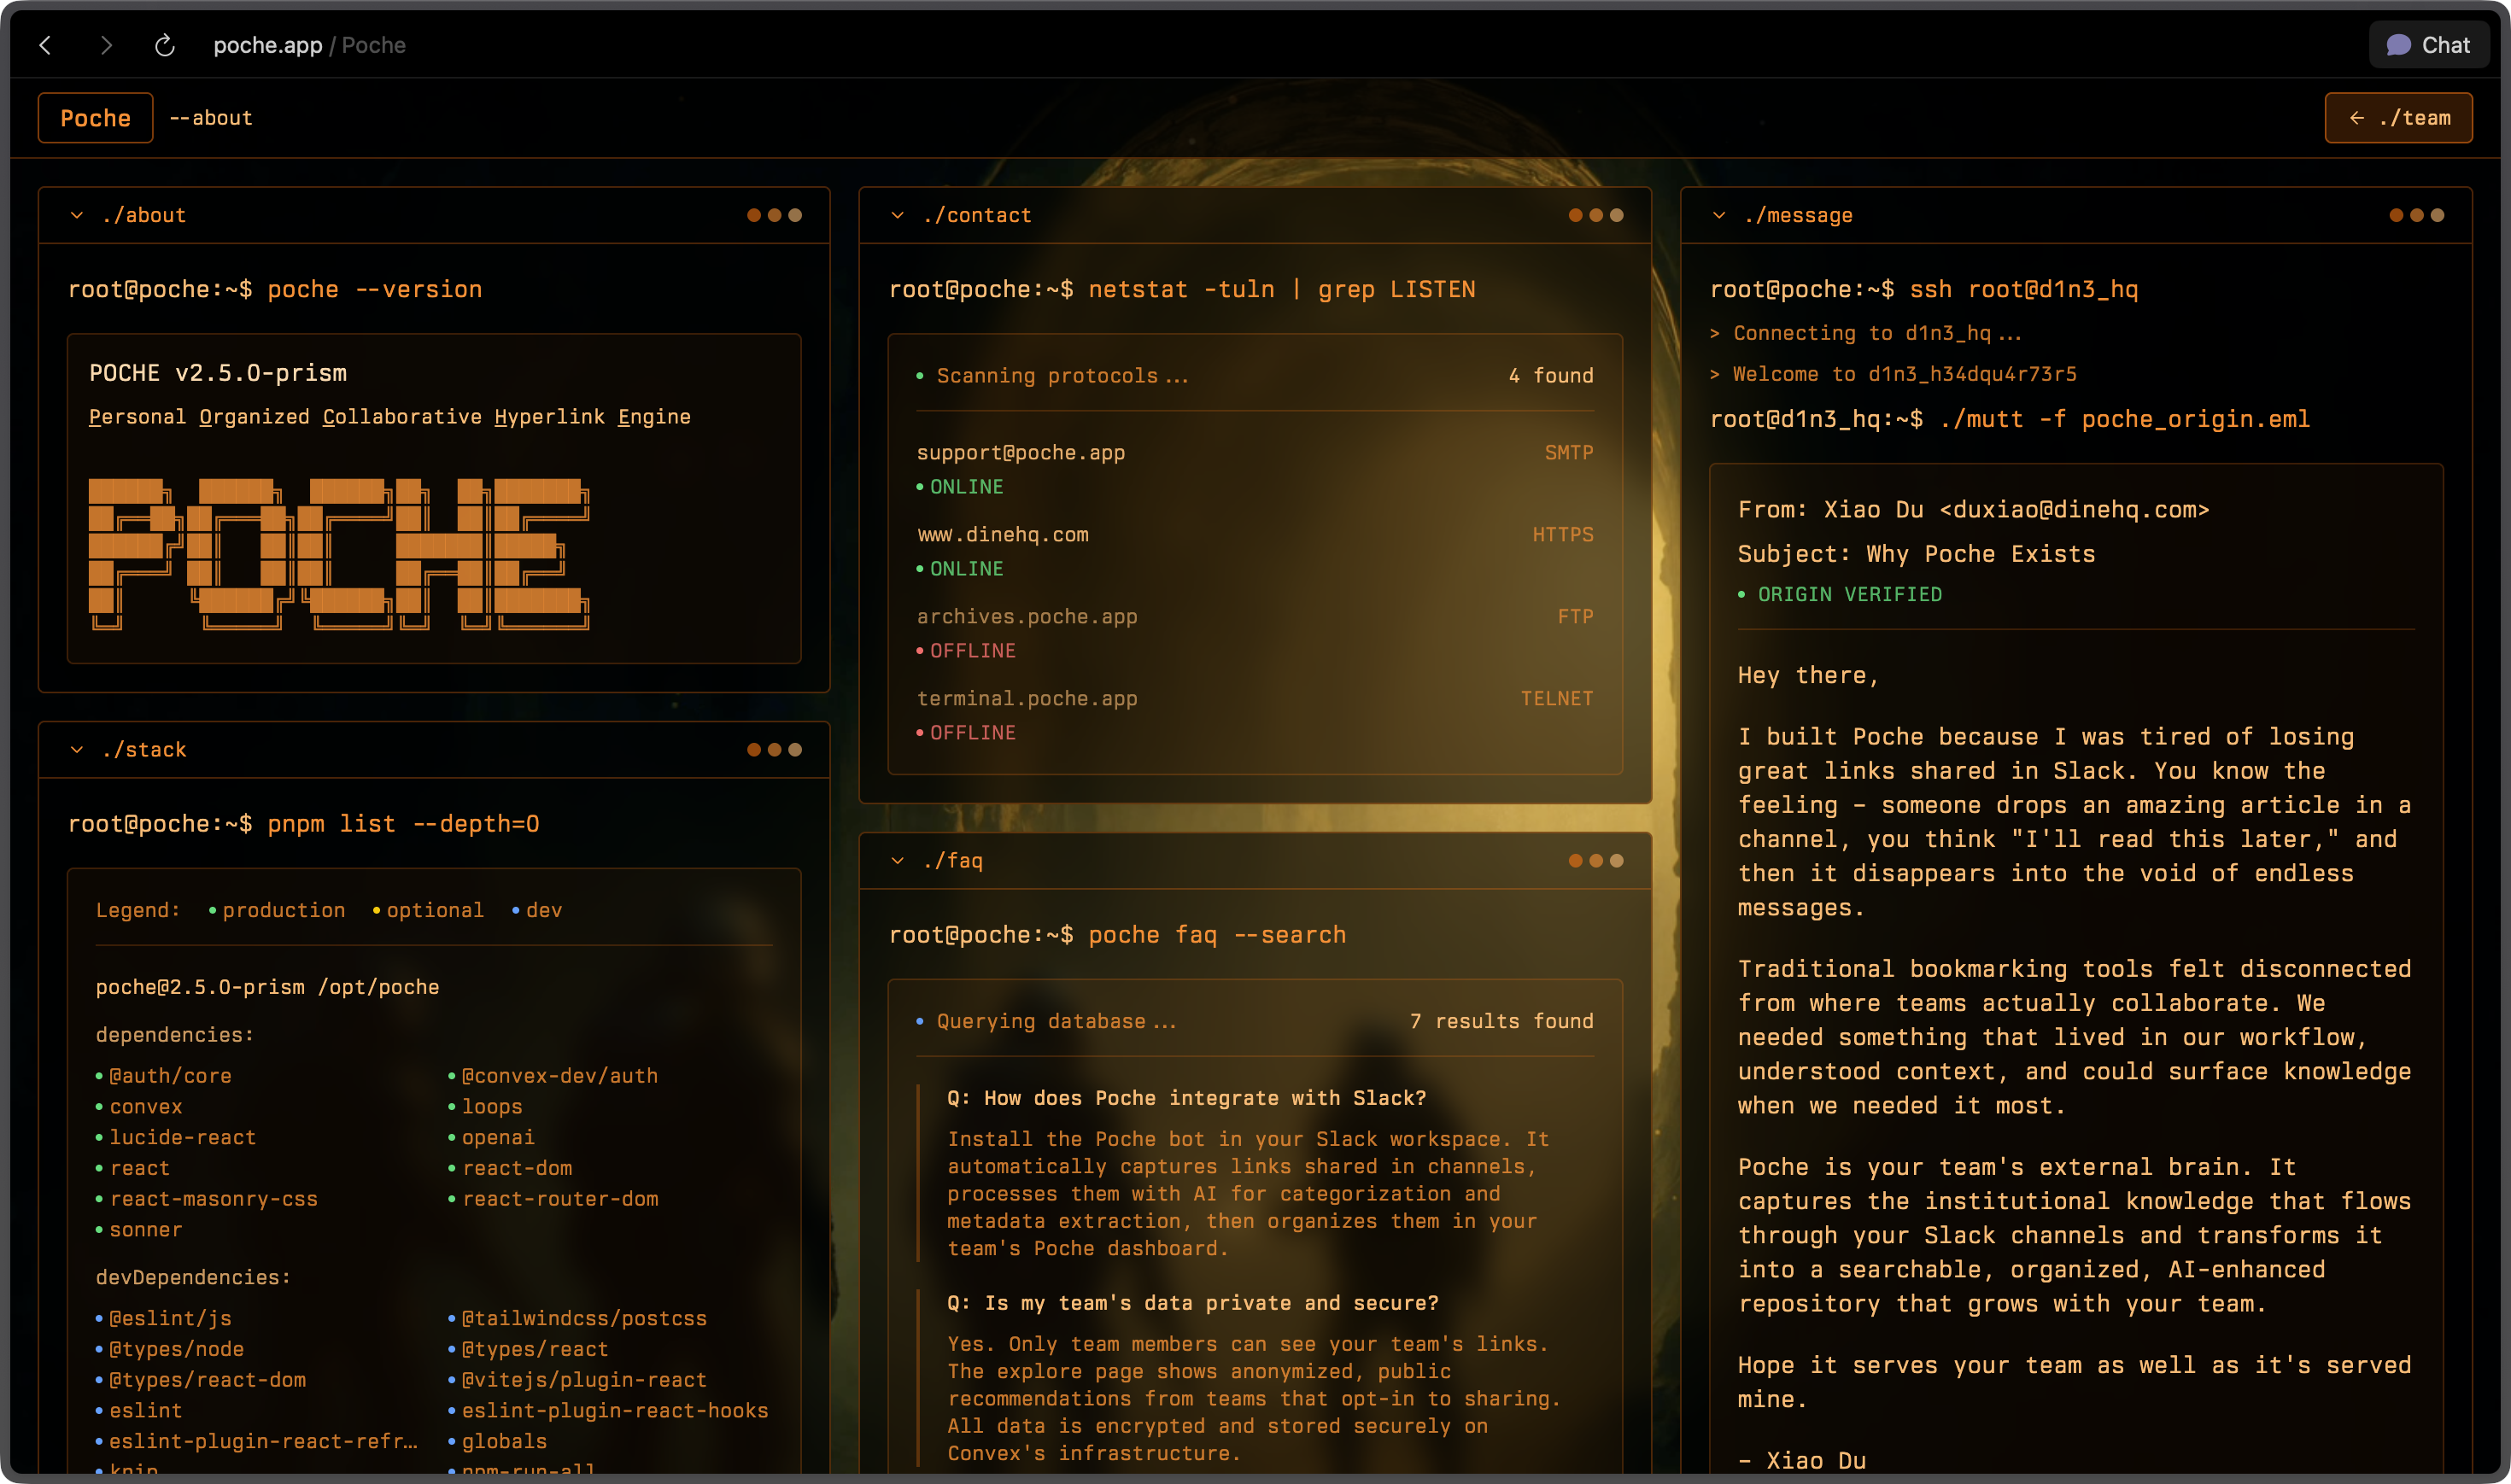The image size is (2511, 1484).
Task: Select the Poche home tab
Action: point(94,117)
